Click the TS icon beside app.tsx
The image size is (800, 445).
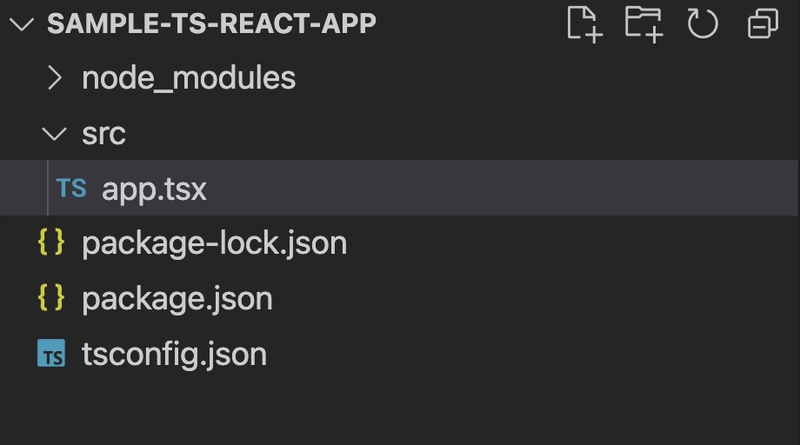pos(71,188)
